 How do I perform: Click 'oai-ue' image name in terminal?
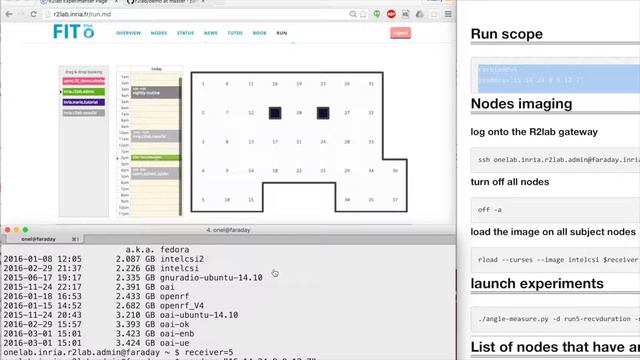(175, 343)
